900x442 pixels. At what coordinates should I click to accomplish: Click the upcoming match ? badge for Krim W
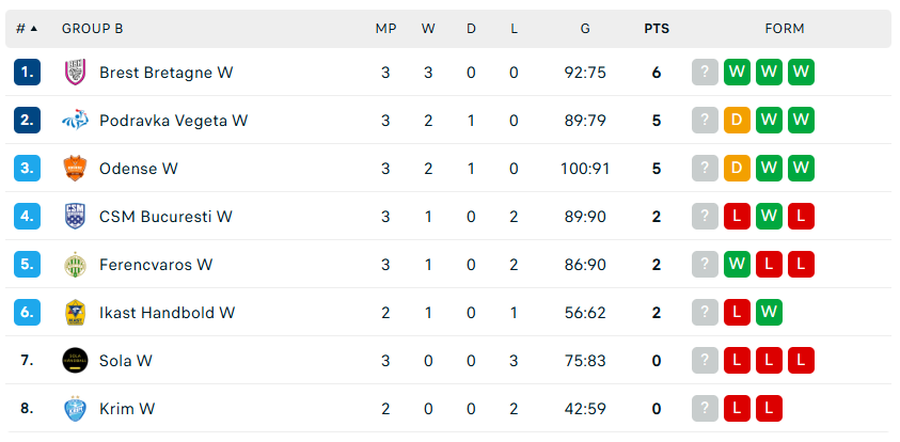click(705, 408)
